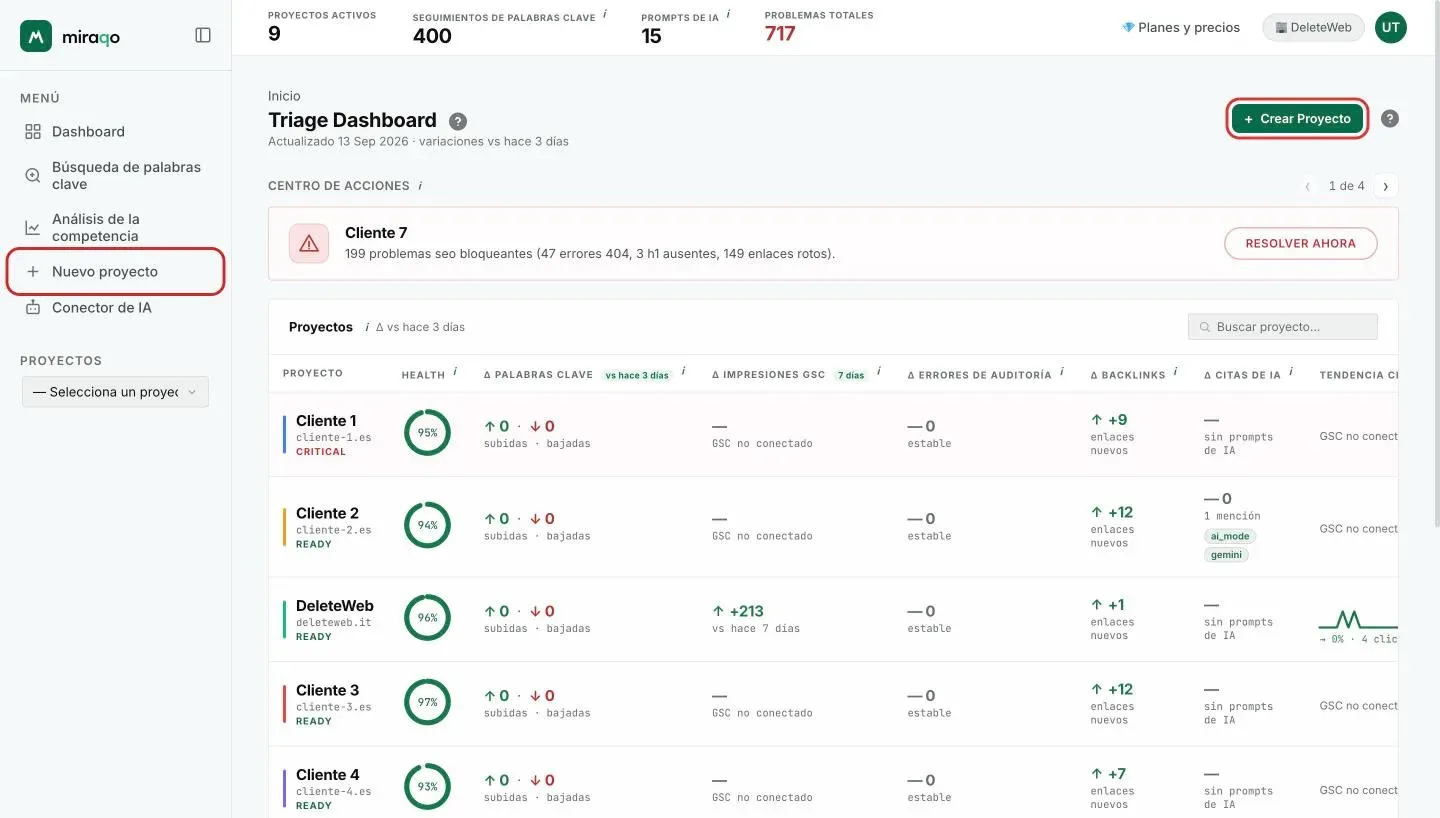
Task: Click the warning triangle icon for Cliente 7
Action: (309, 243)
